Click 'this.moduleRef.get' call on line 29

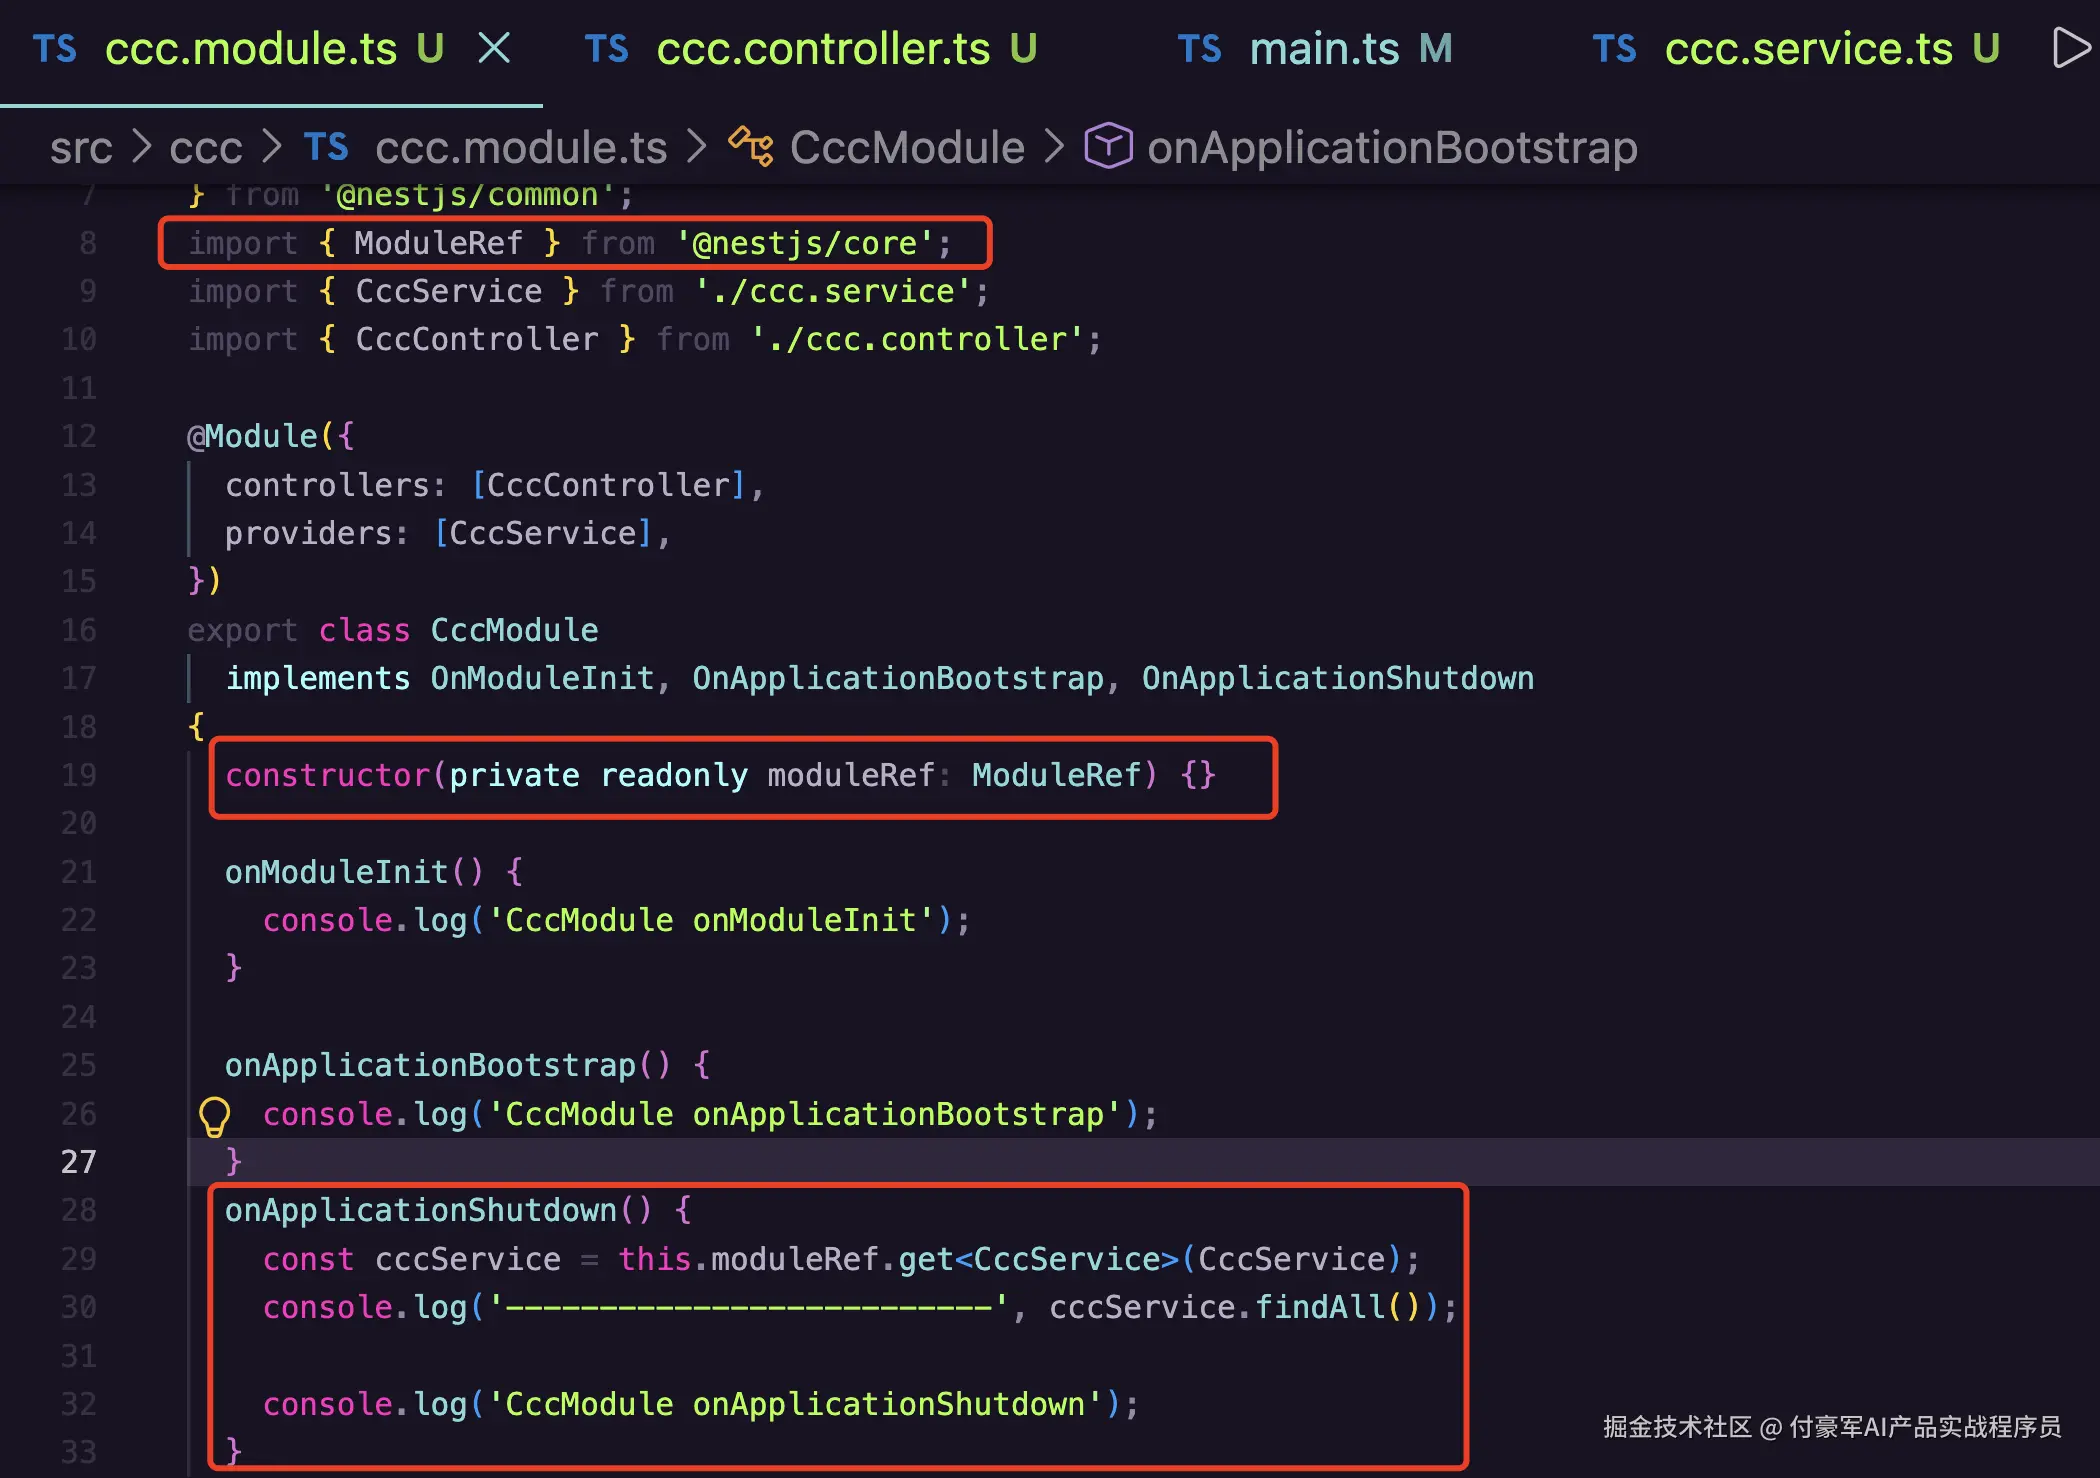pyautogui.click(x=785, y=1259)
